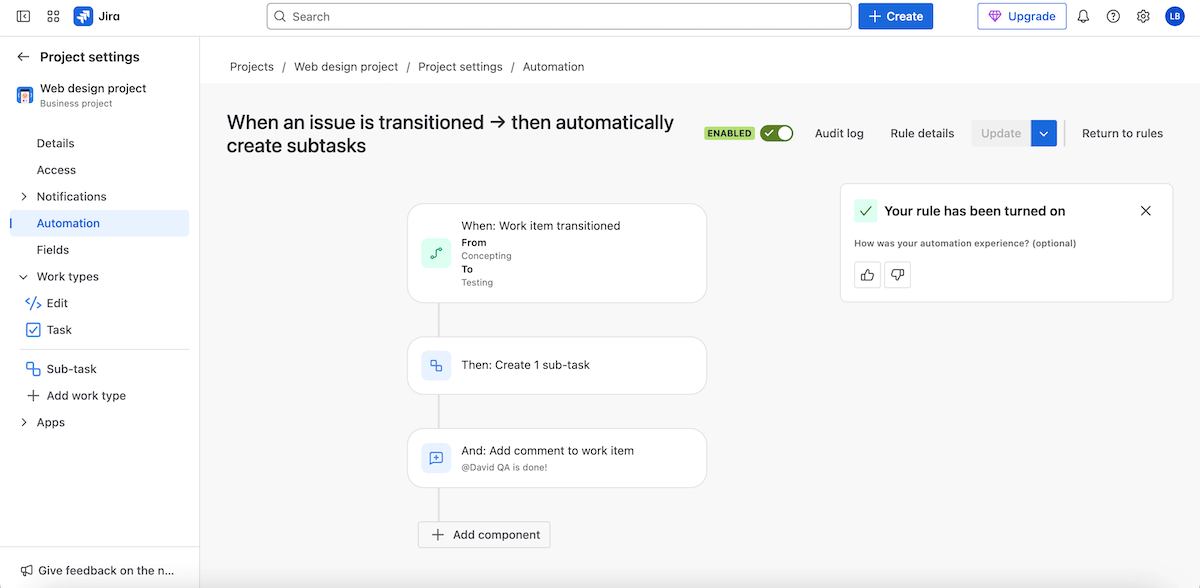
Task: Click the Add component button
Action: 484,535
